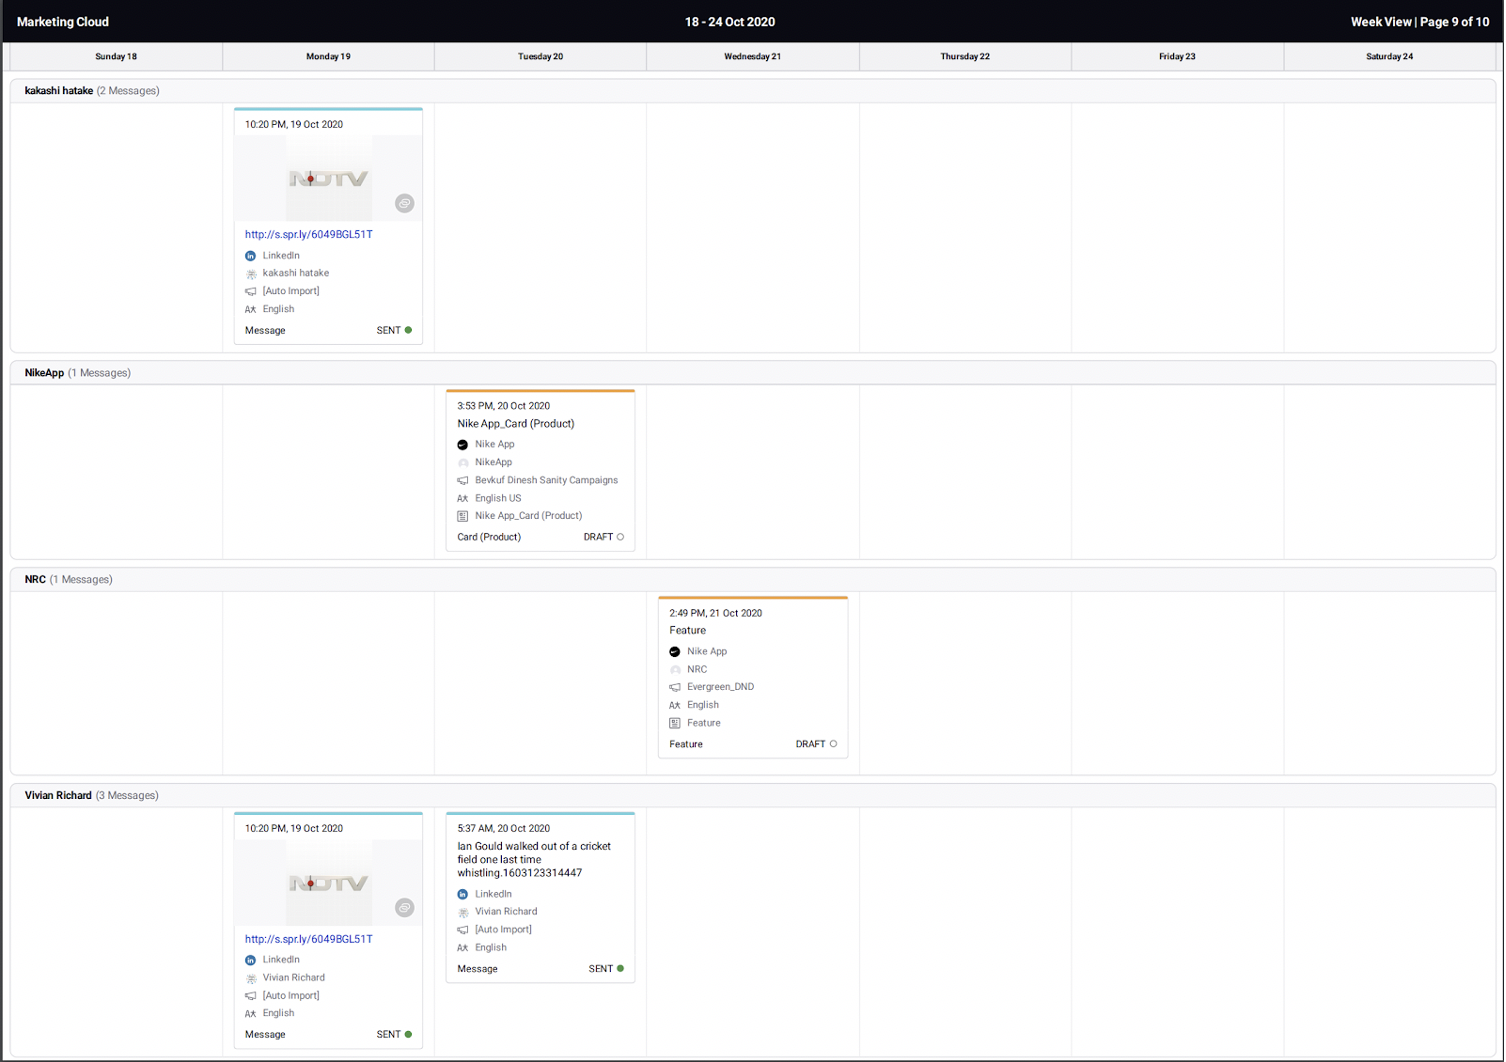Click 5:37 AM, 20 Oct 2020 timestamp

[504, 829]
